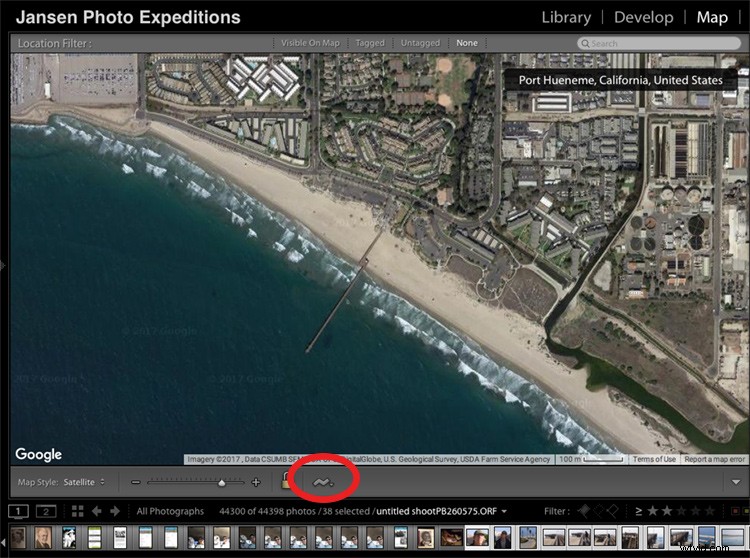Set rating filter to three stars
The image size is (750, 558).
[681, 512]
